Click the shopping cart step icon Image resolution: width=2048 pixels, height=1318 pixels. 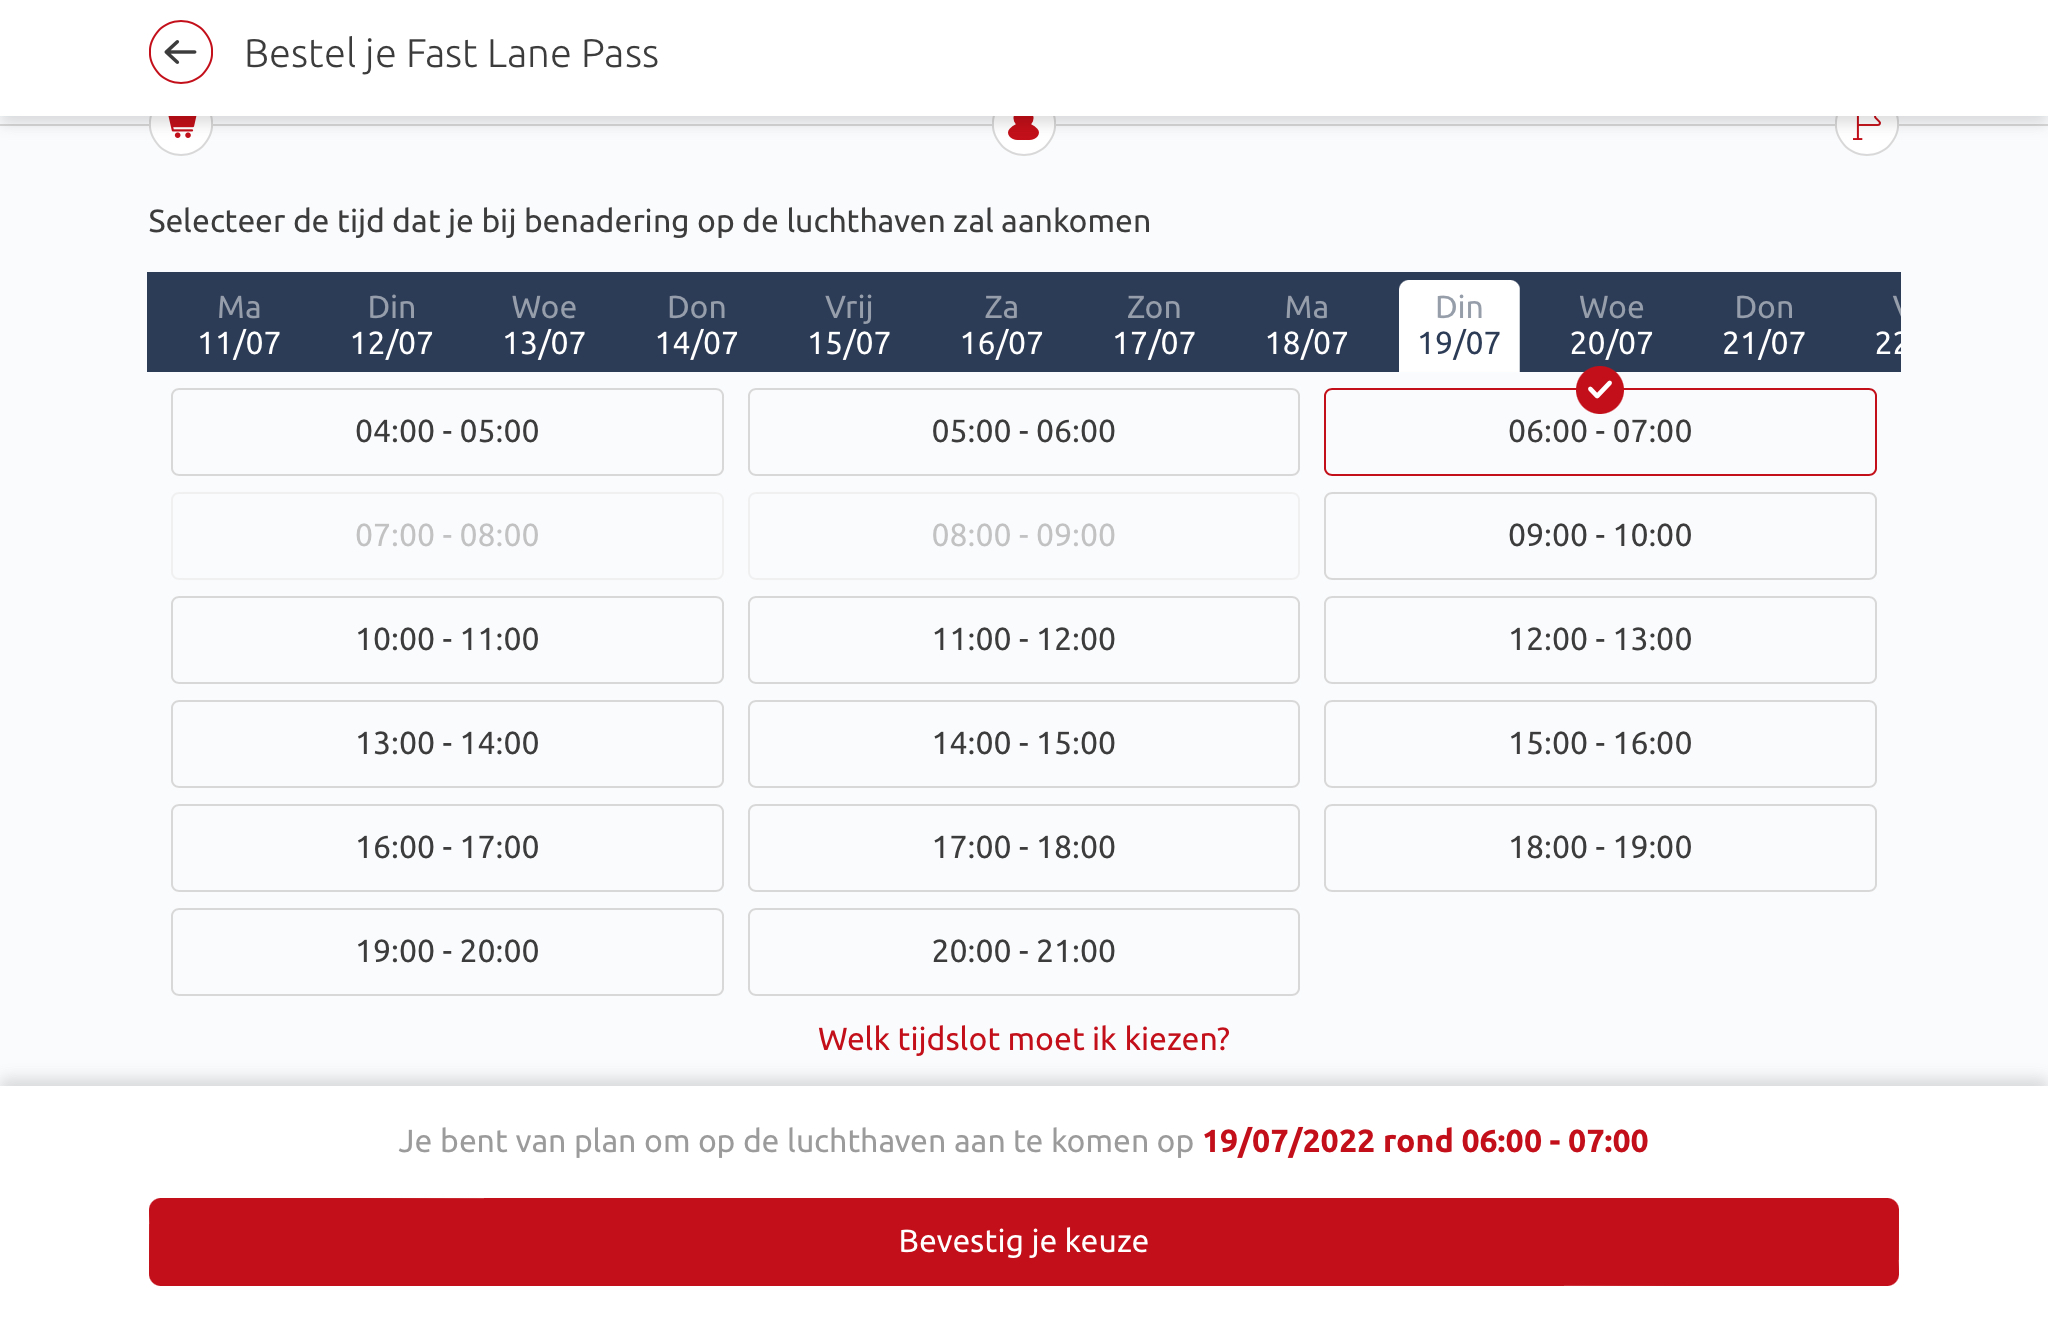pos(181,128)
